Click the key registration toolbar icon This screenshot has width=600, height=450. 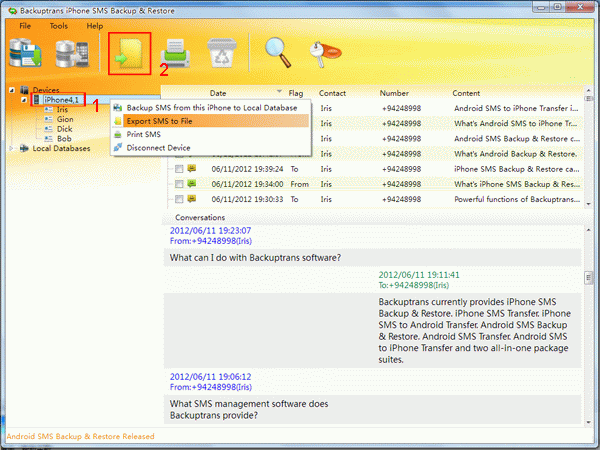coord(325,54)
